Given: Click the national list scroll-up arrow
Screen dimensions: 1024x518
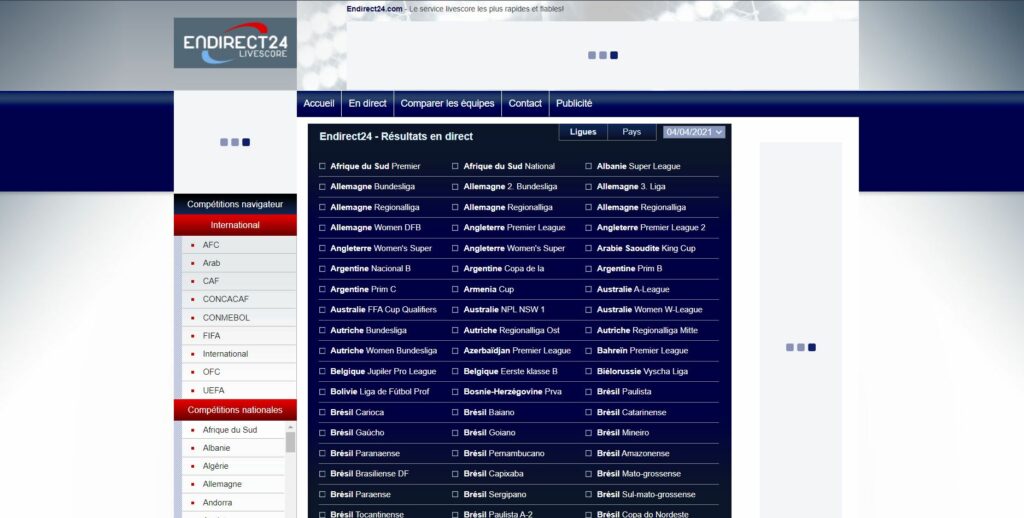Looking at the screenshot, I should pos(291,427).
